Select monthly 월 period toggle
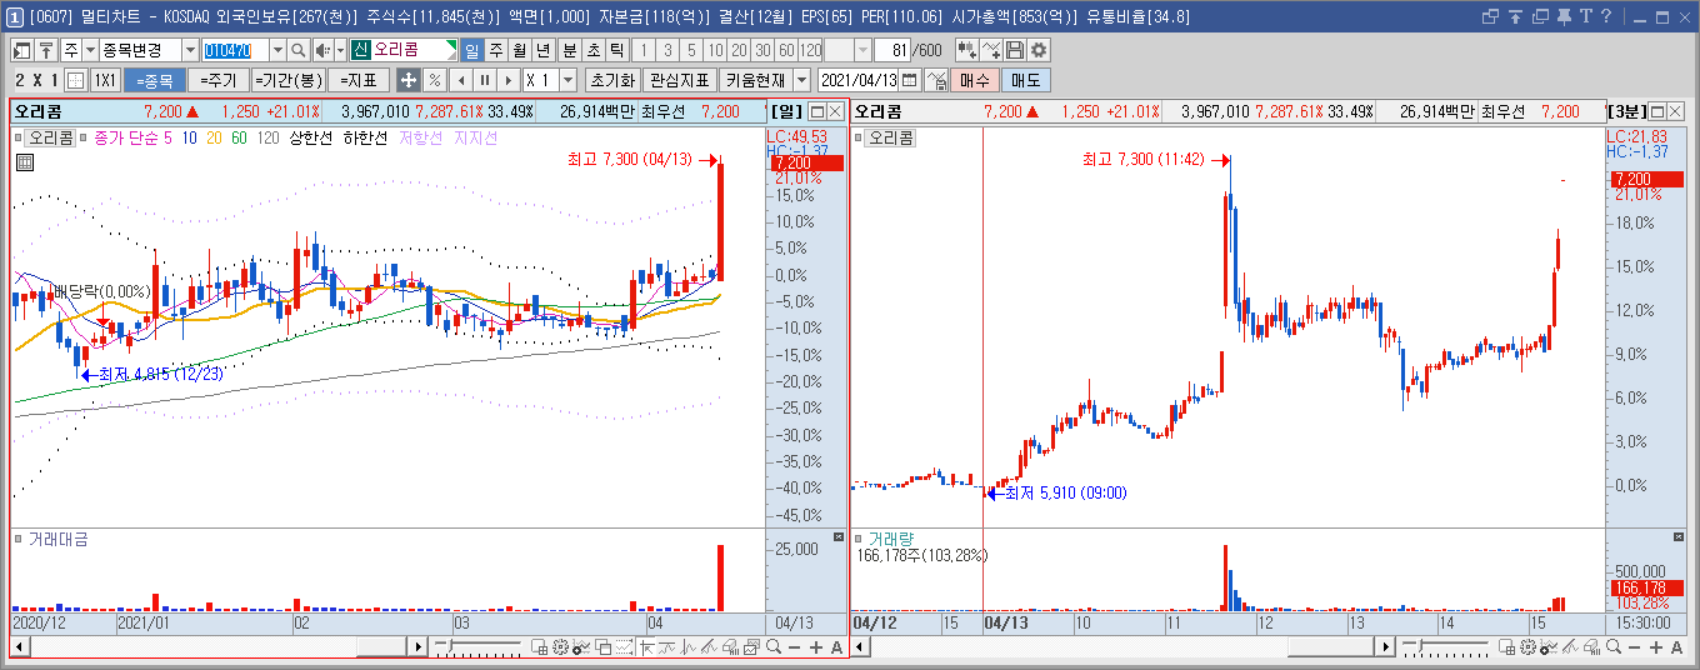 (x=520, y=50)
